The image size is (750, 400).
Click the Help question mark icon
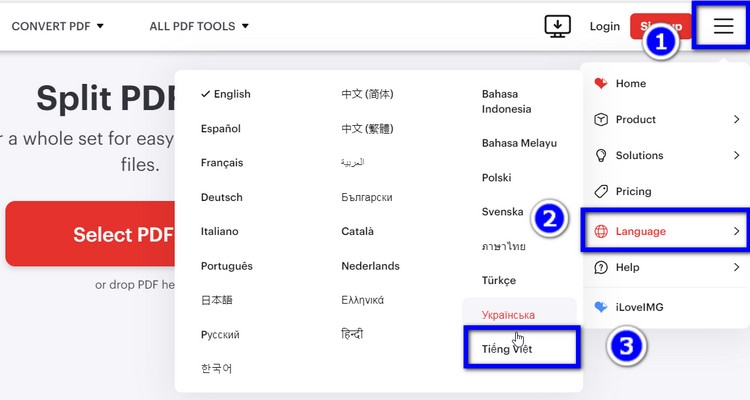601,267
